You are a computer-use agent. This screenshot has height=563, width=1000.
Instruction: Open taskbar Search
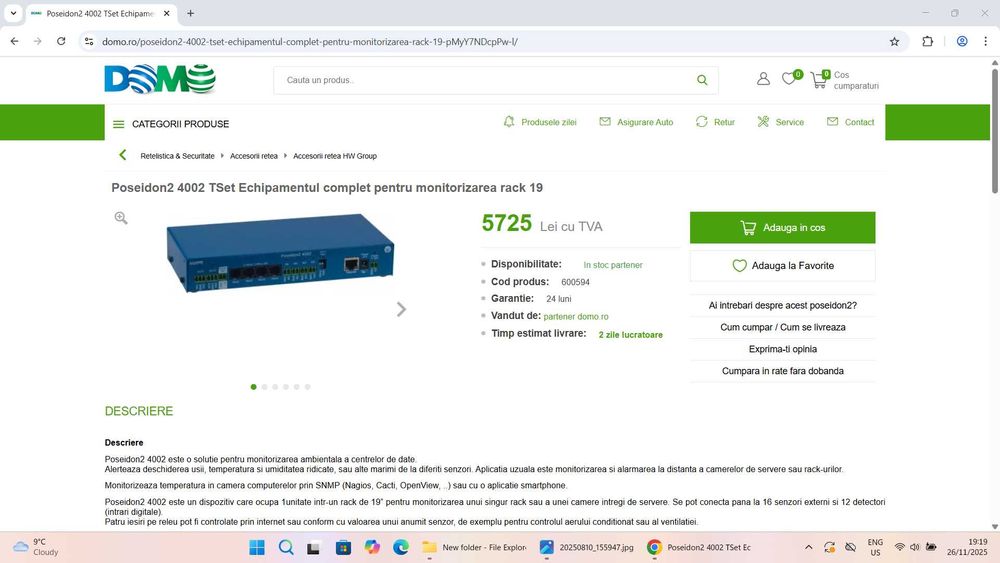coord(286,547)
